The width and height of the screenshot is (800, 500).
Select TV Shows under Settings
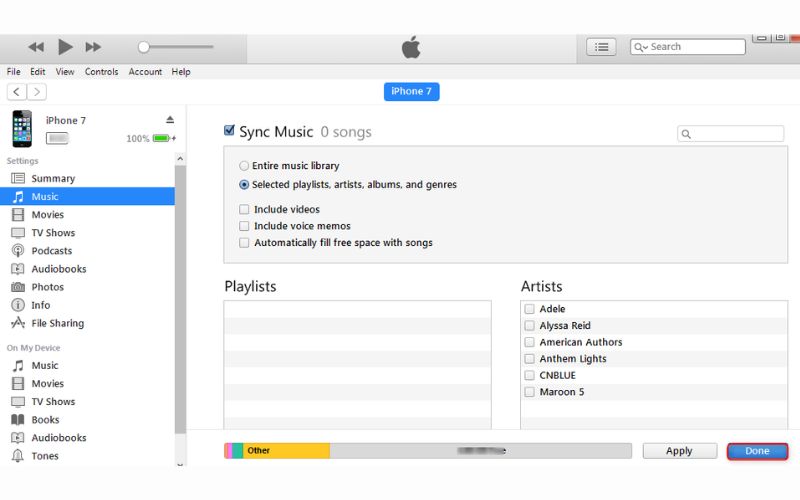coord(87,233)
